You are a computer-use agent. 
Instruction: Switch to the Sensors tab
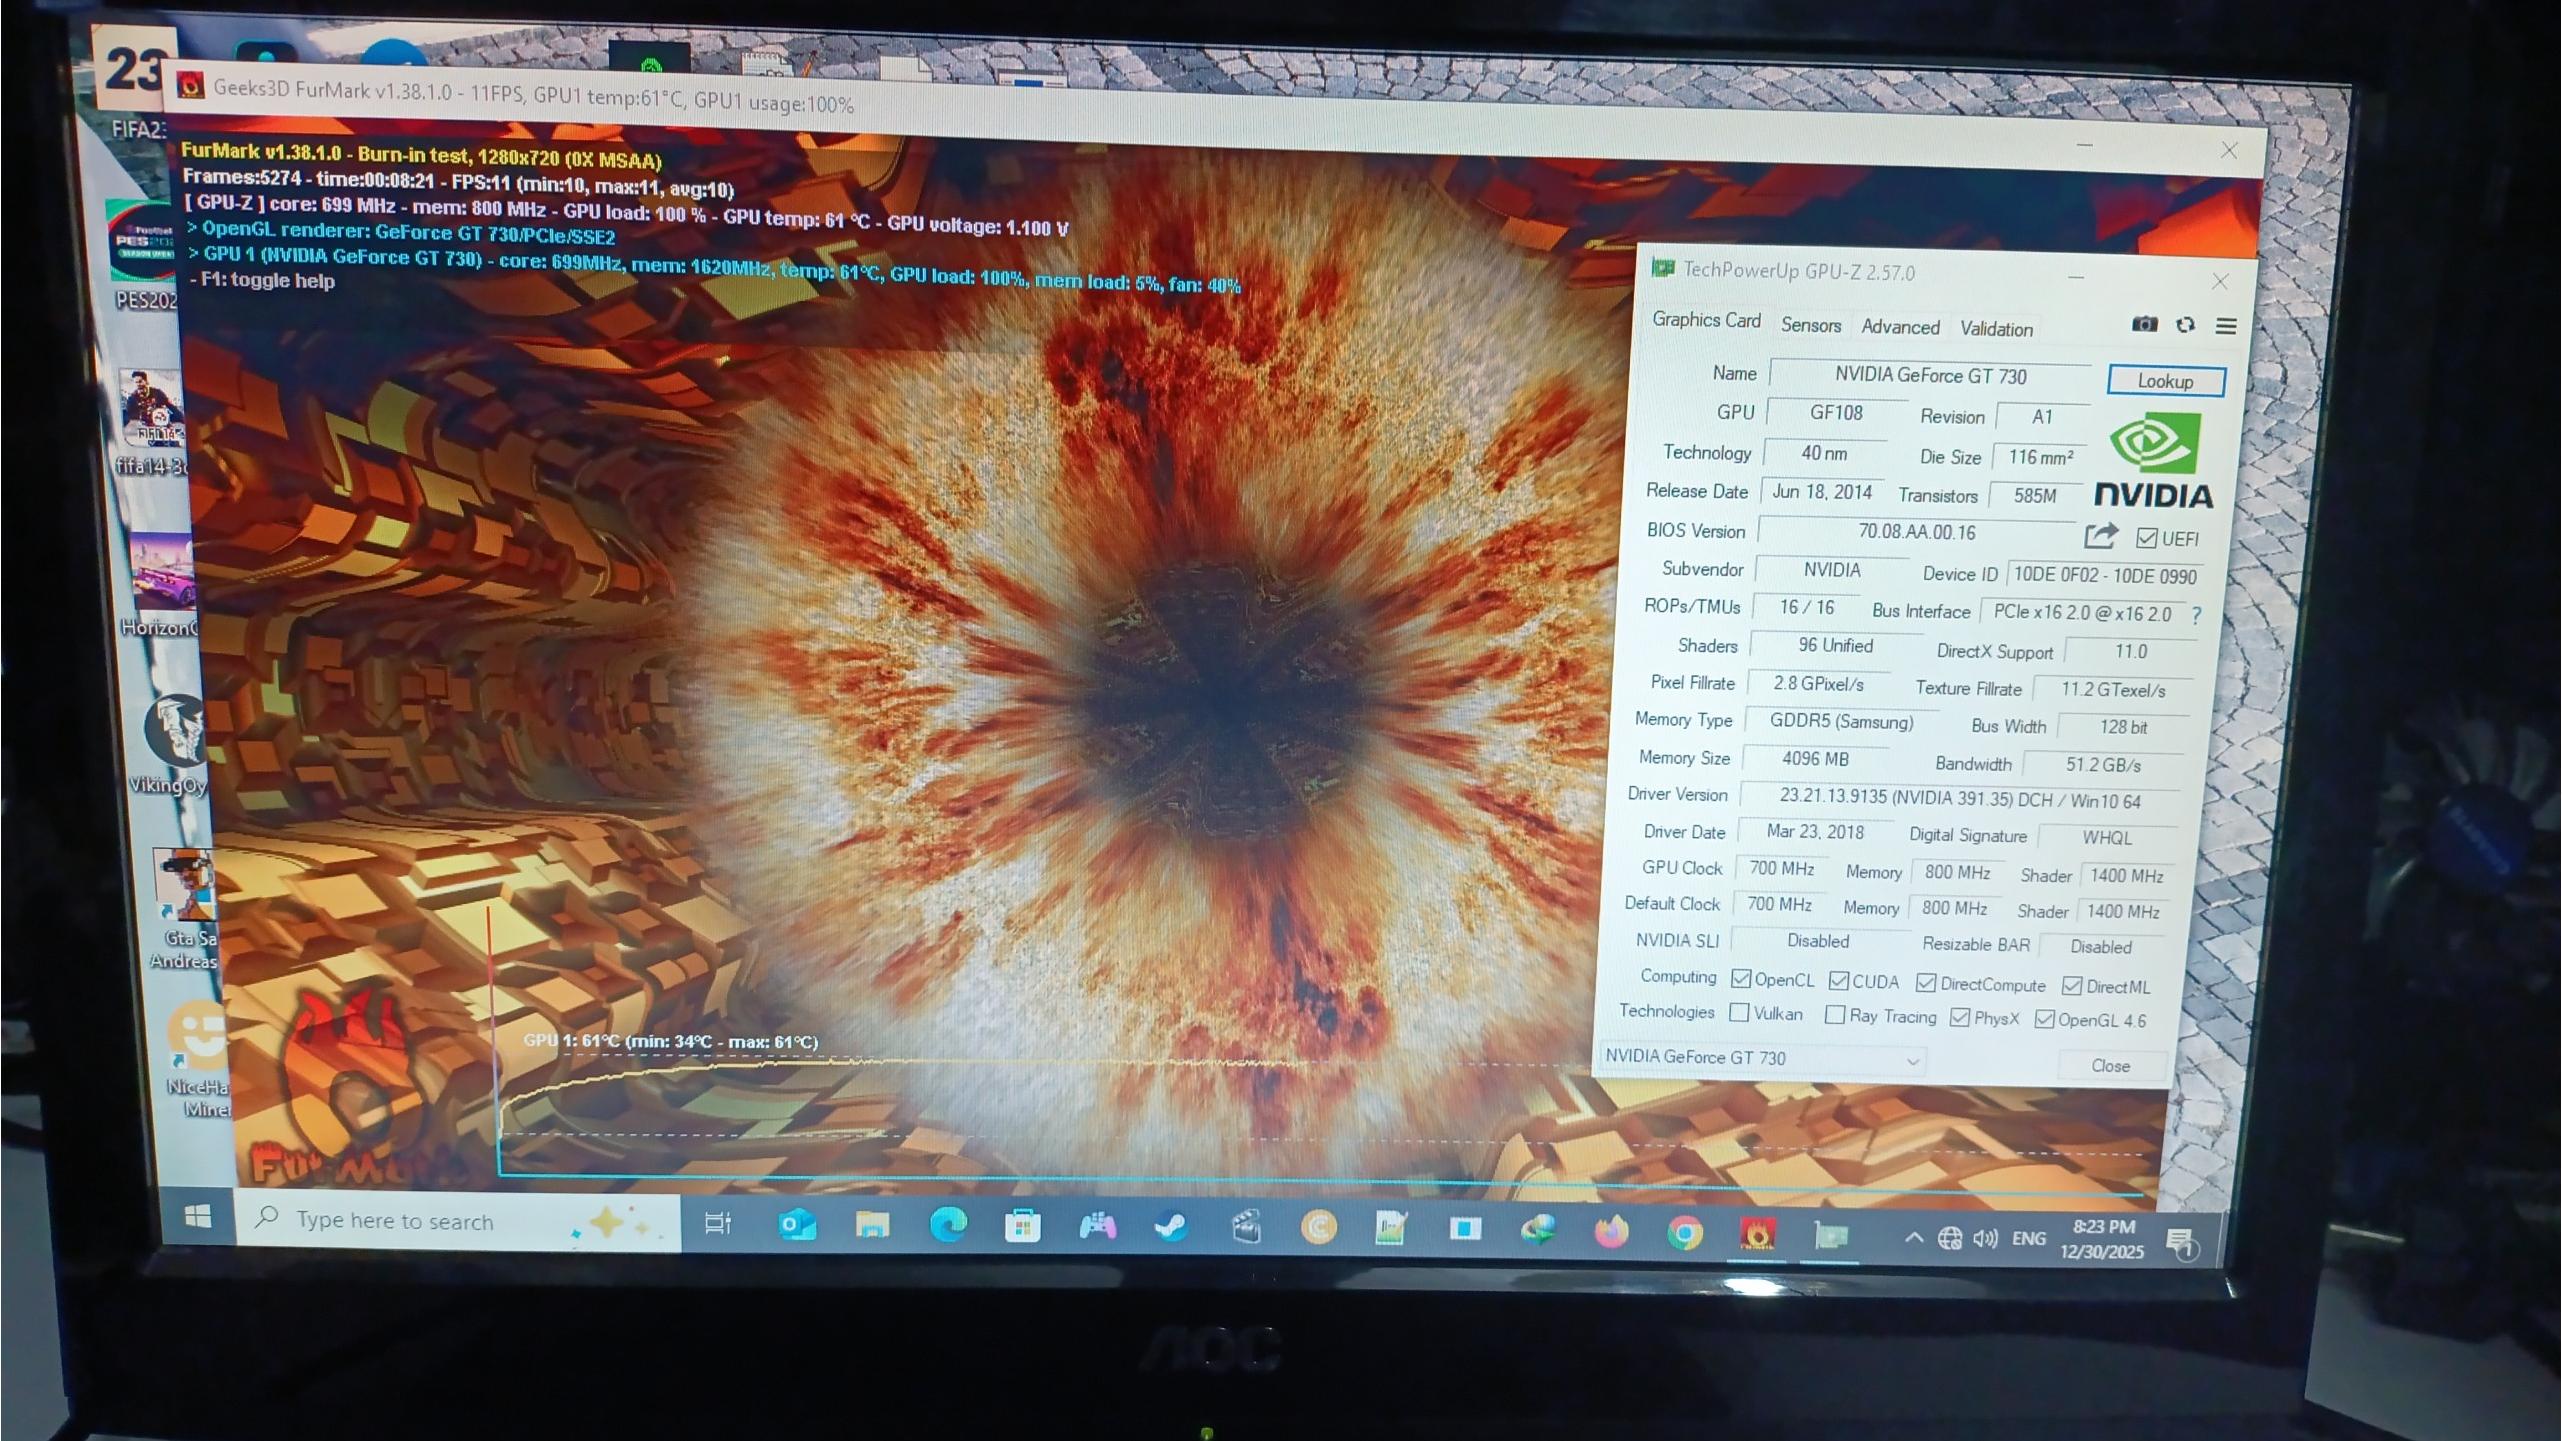click(x=1810, y=325)
